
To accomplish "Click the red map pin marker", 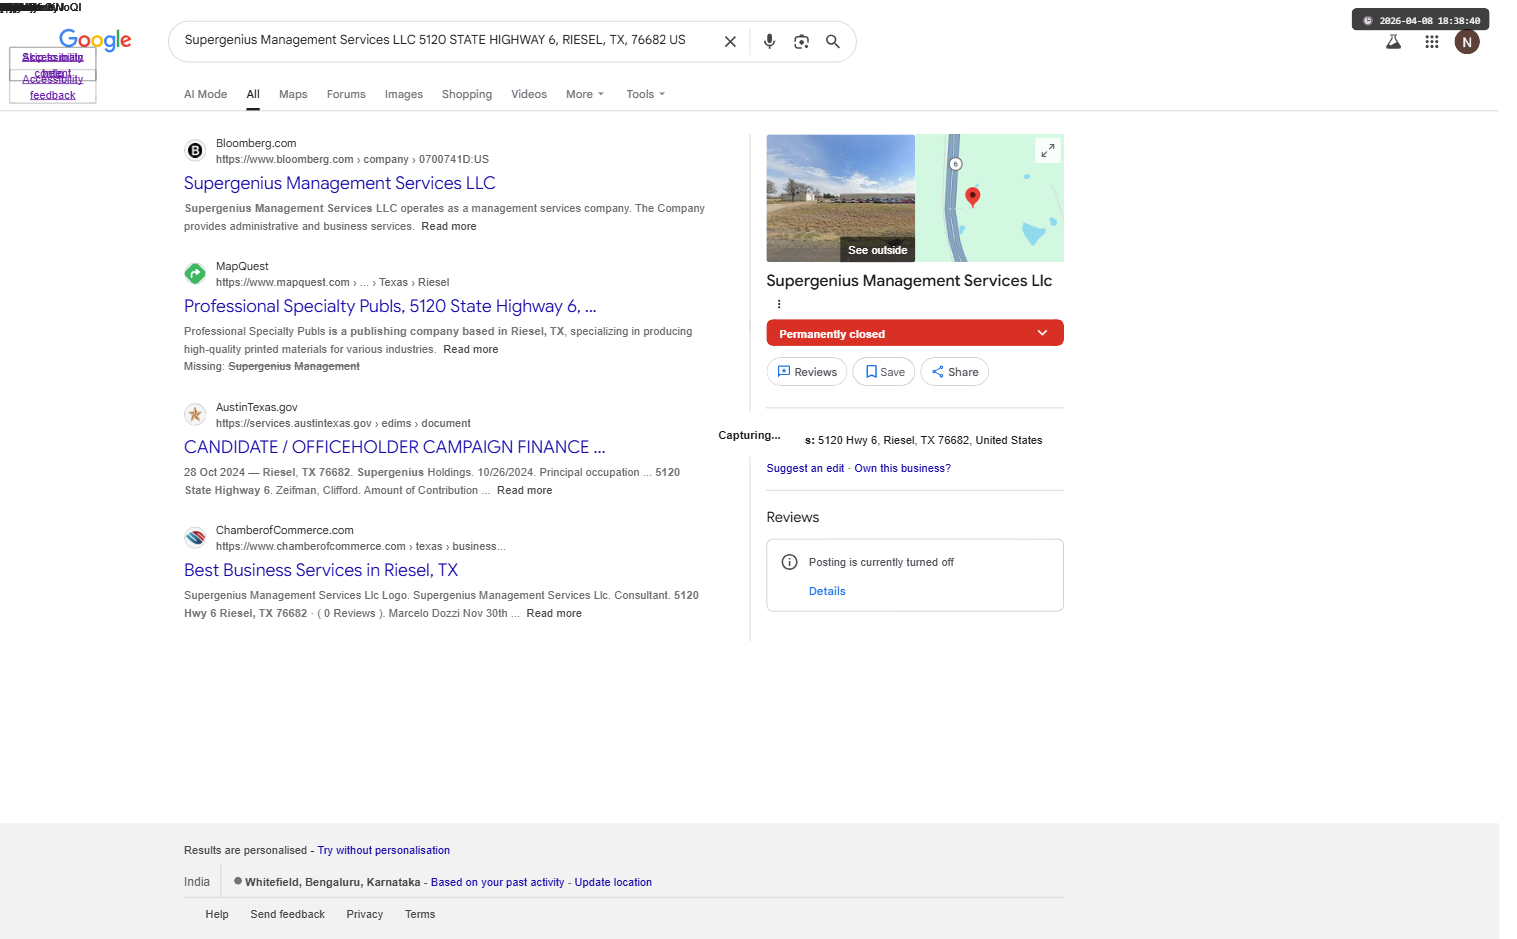I will (972, 197).
